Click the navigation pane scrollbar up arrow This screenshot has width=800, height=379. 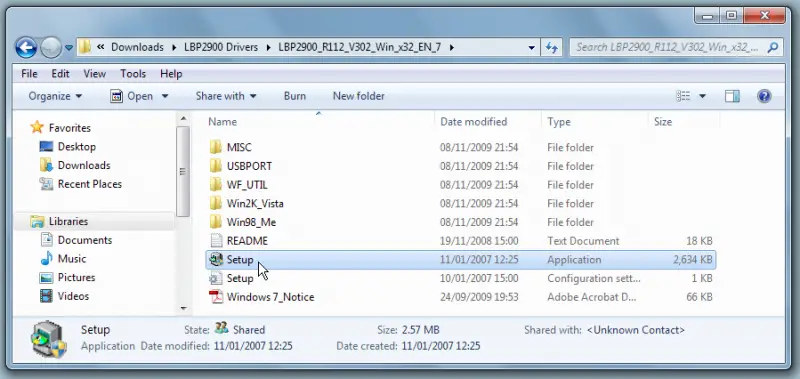pos(184,118)
